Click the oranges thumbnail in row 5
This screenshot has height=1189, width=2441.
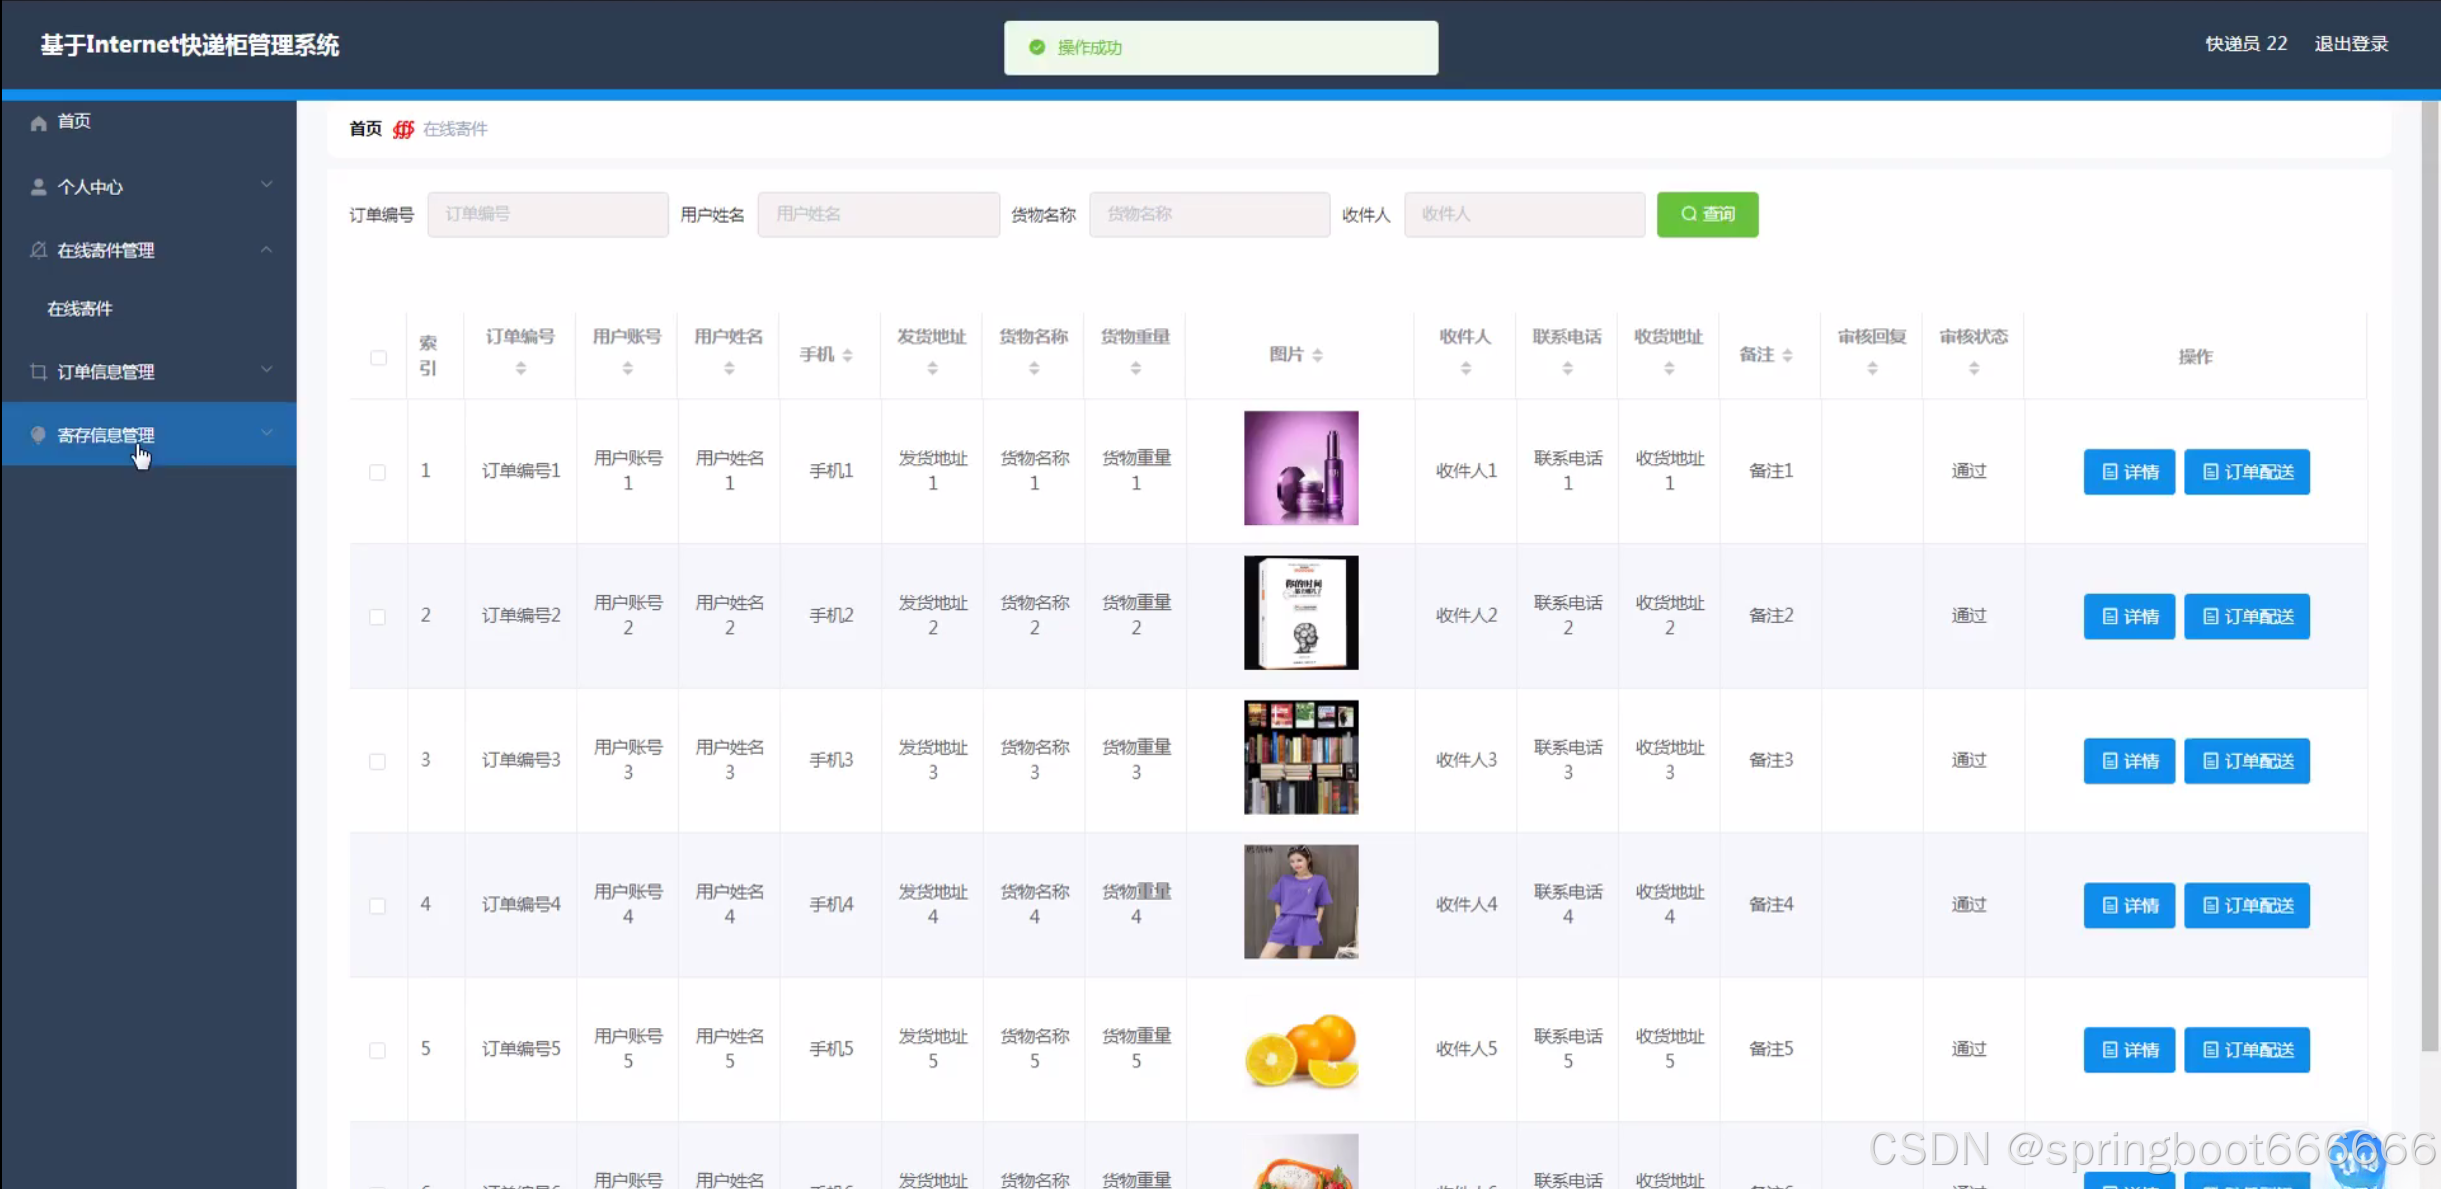tap(1300, 1049)
